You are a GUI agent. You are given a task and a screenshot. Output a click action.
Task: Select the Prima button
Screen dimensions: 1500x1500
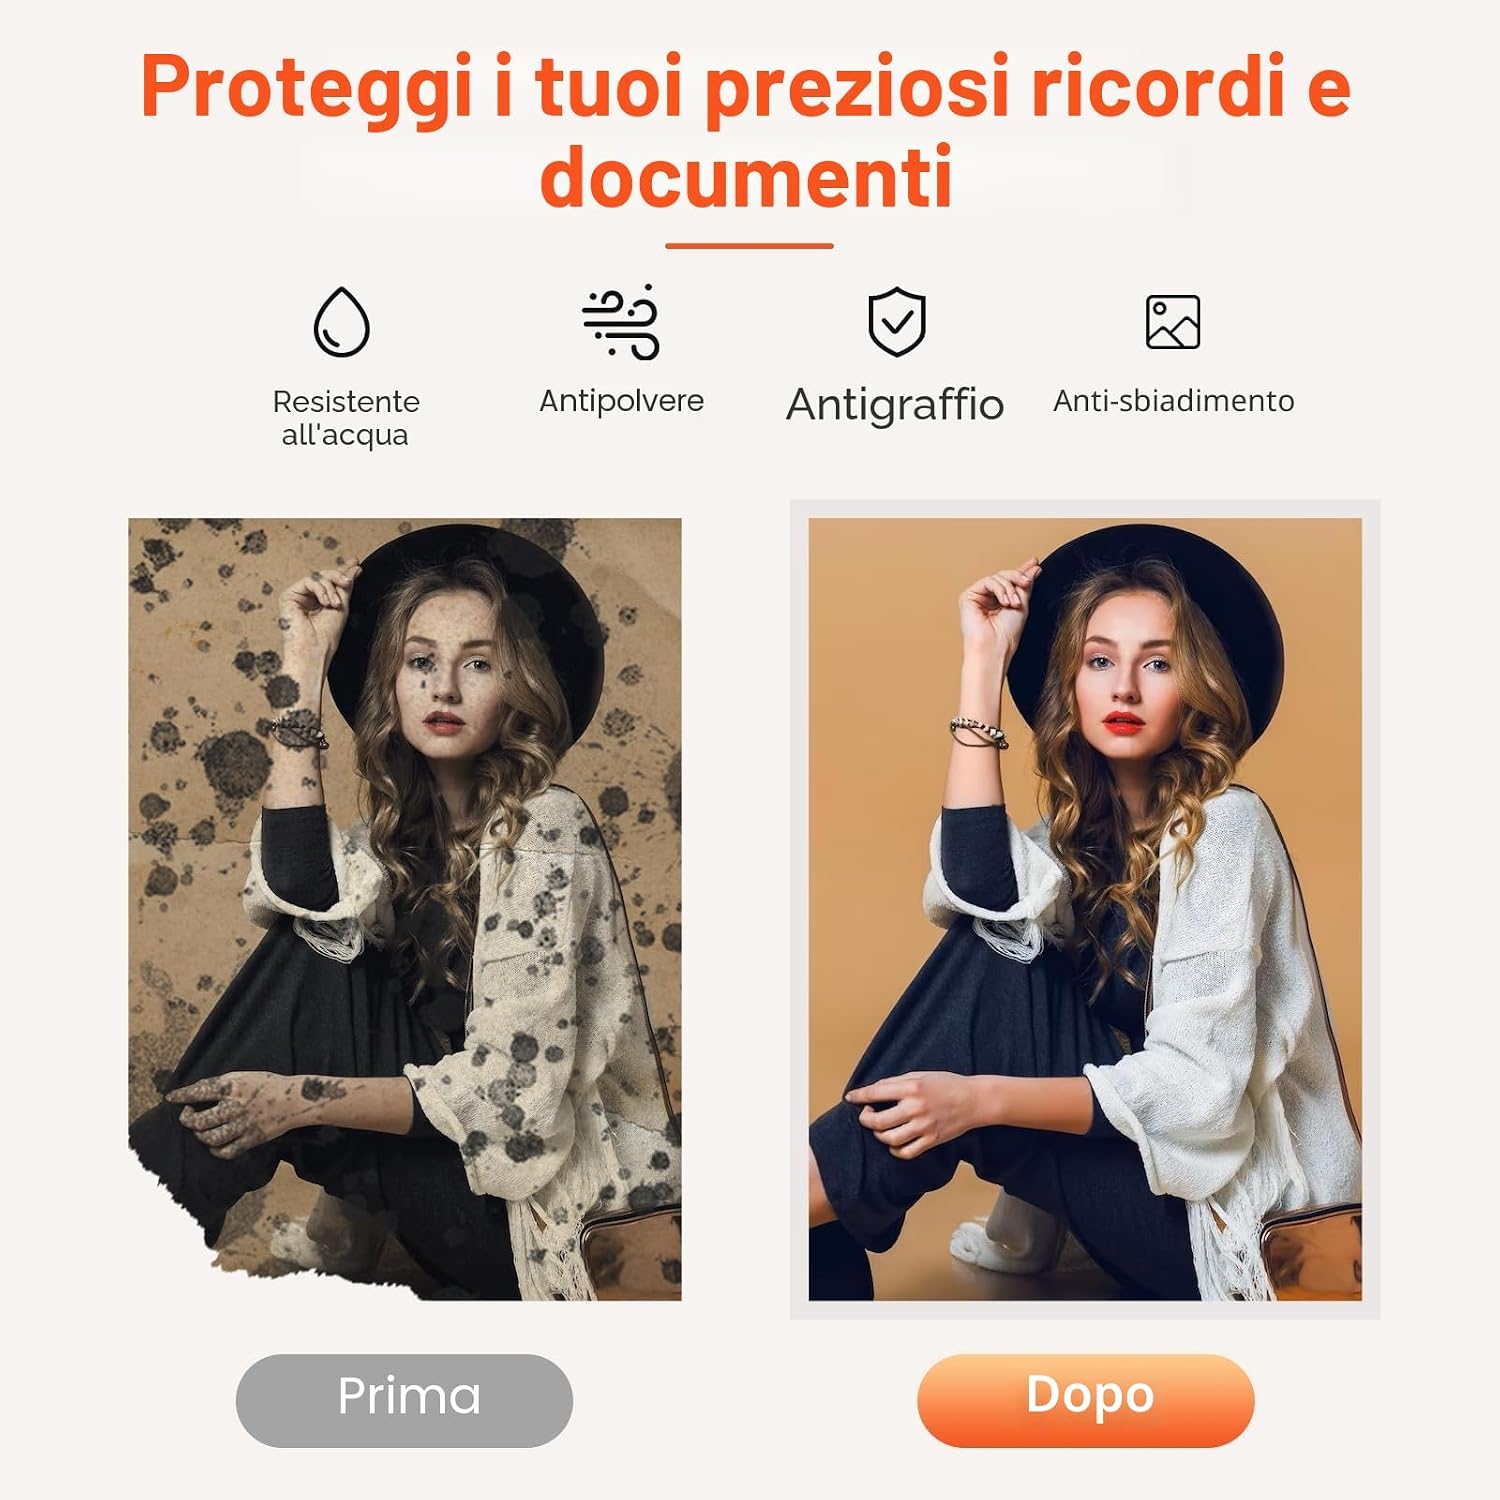[x=404, y=1400]
